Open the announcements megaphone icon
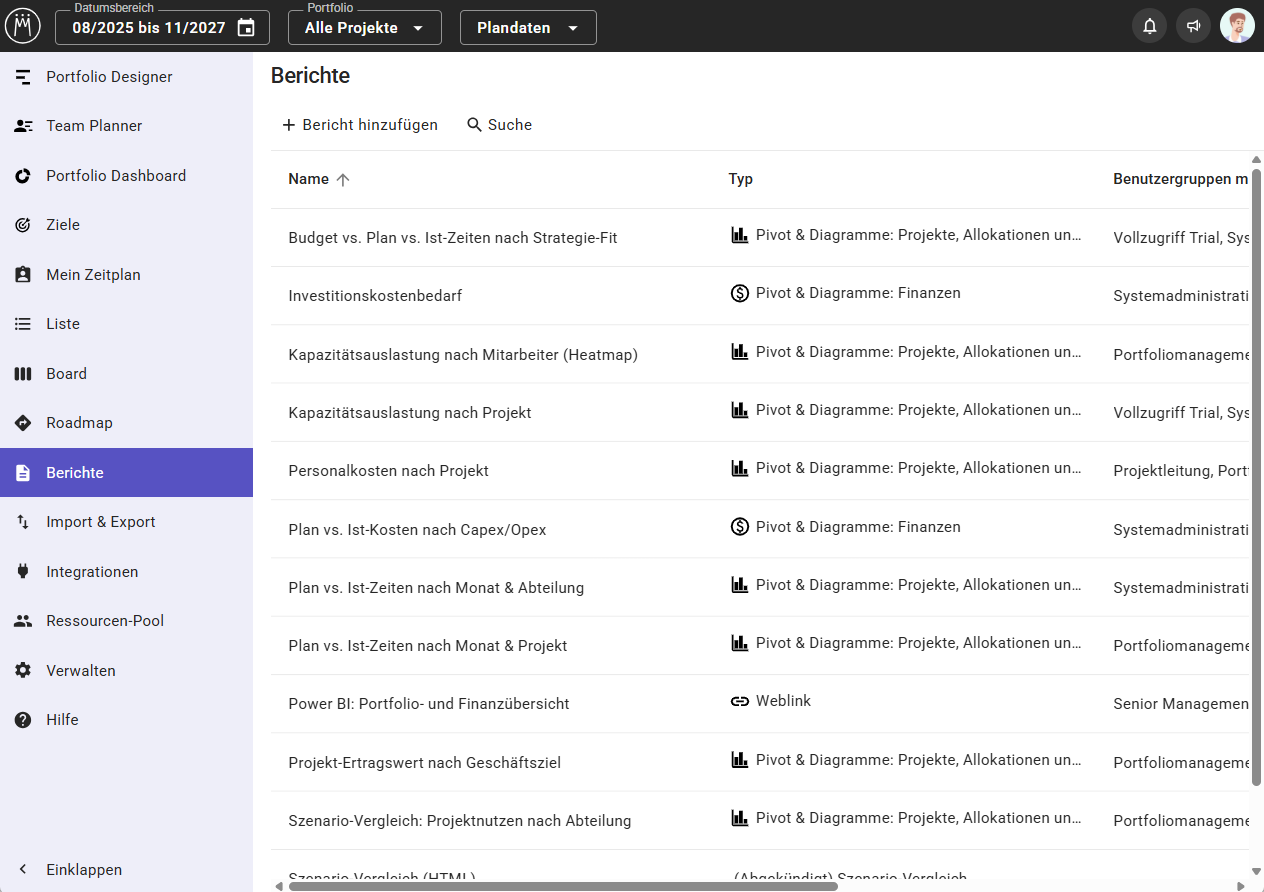This screenshot has width=1264, height=892. (x=1193, y=27)
